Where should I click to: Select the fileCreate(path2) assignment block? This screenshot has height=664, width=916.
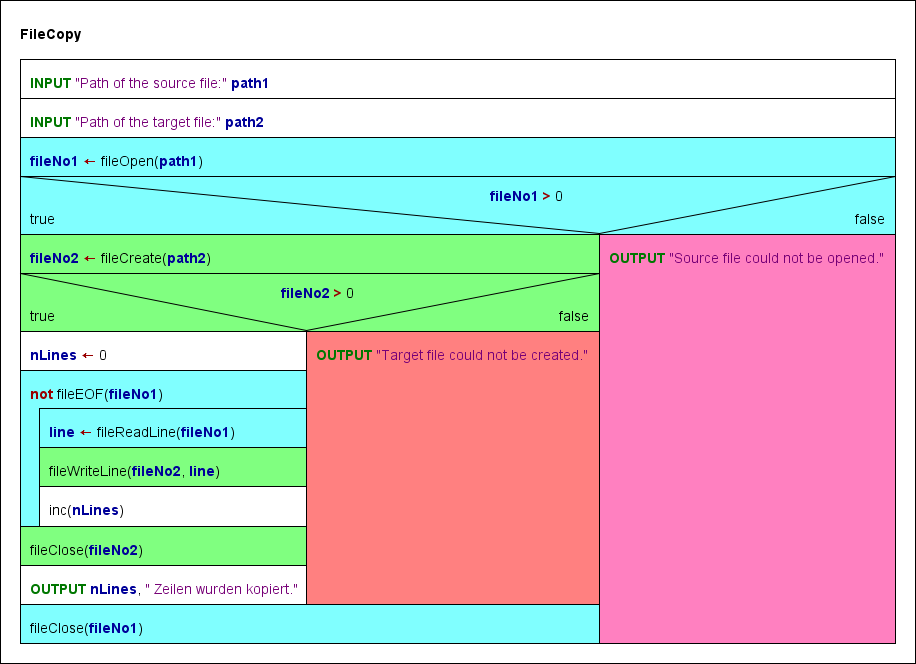[310, 254]
